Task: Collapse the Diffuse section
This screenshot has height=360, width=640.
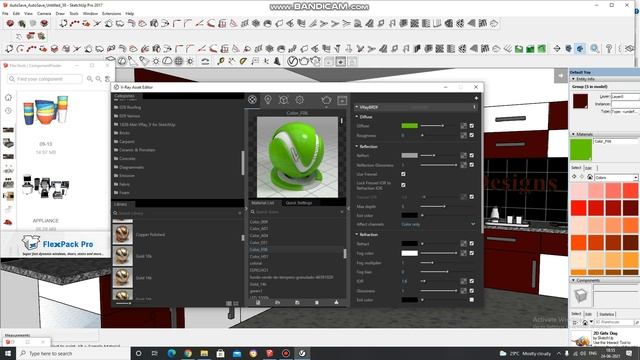Action: tap(357, 117)
